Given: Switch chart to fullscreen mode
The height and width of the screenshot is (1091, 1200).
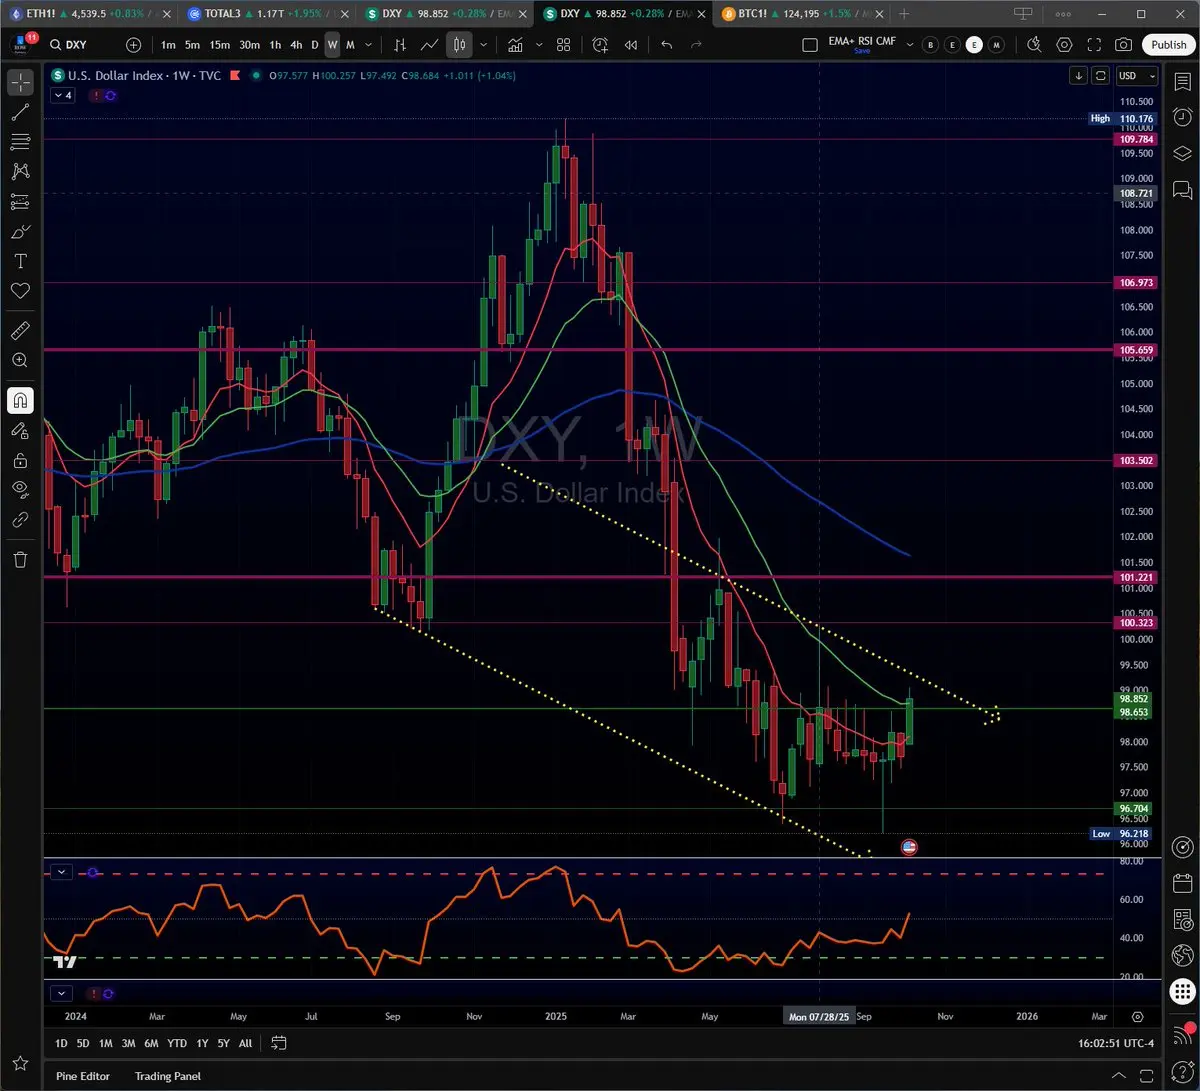Looking at the screenshot, I should [1094, 45].
